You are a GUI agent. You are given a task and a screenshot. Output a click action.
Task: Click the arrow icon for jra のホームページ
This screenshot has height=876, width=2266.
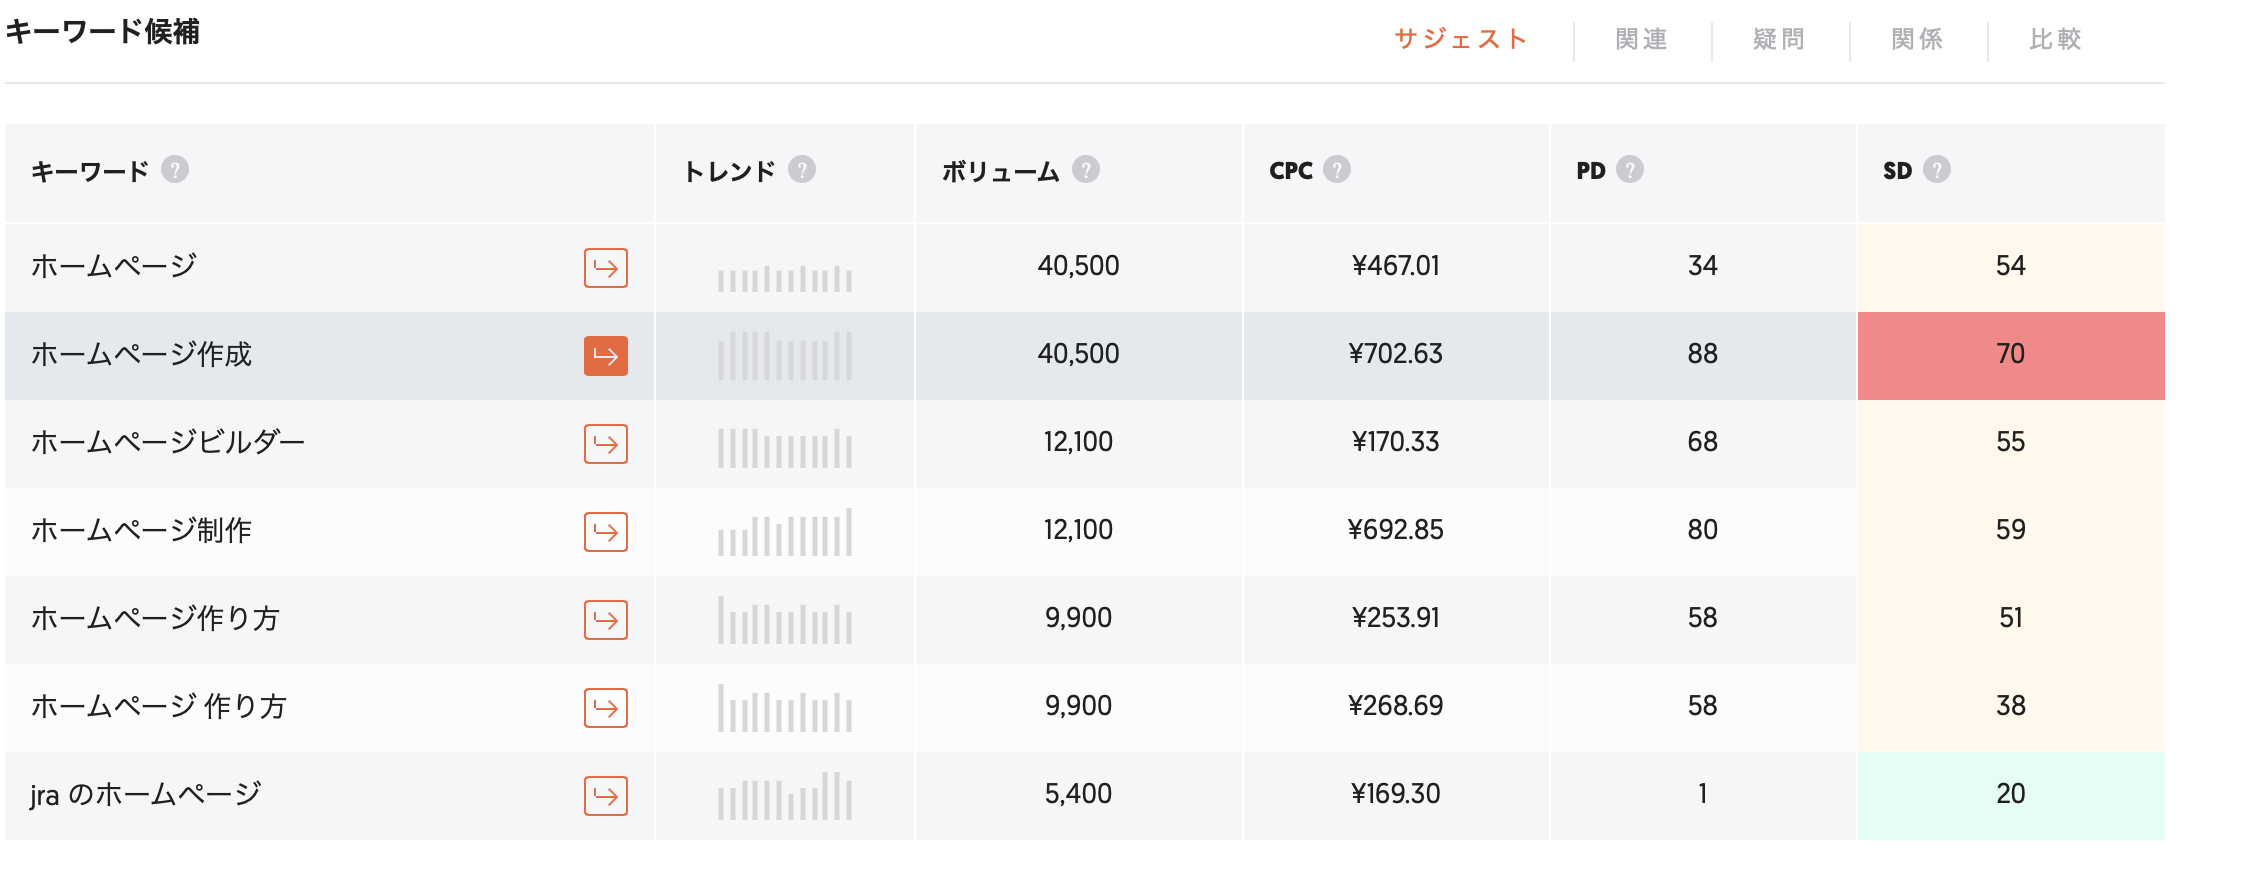pyautogui.click(x=606, y=796)
